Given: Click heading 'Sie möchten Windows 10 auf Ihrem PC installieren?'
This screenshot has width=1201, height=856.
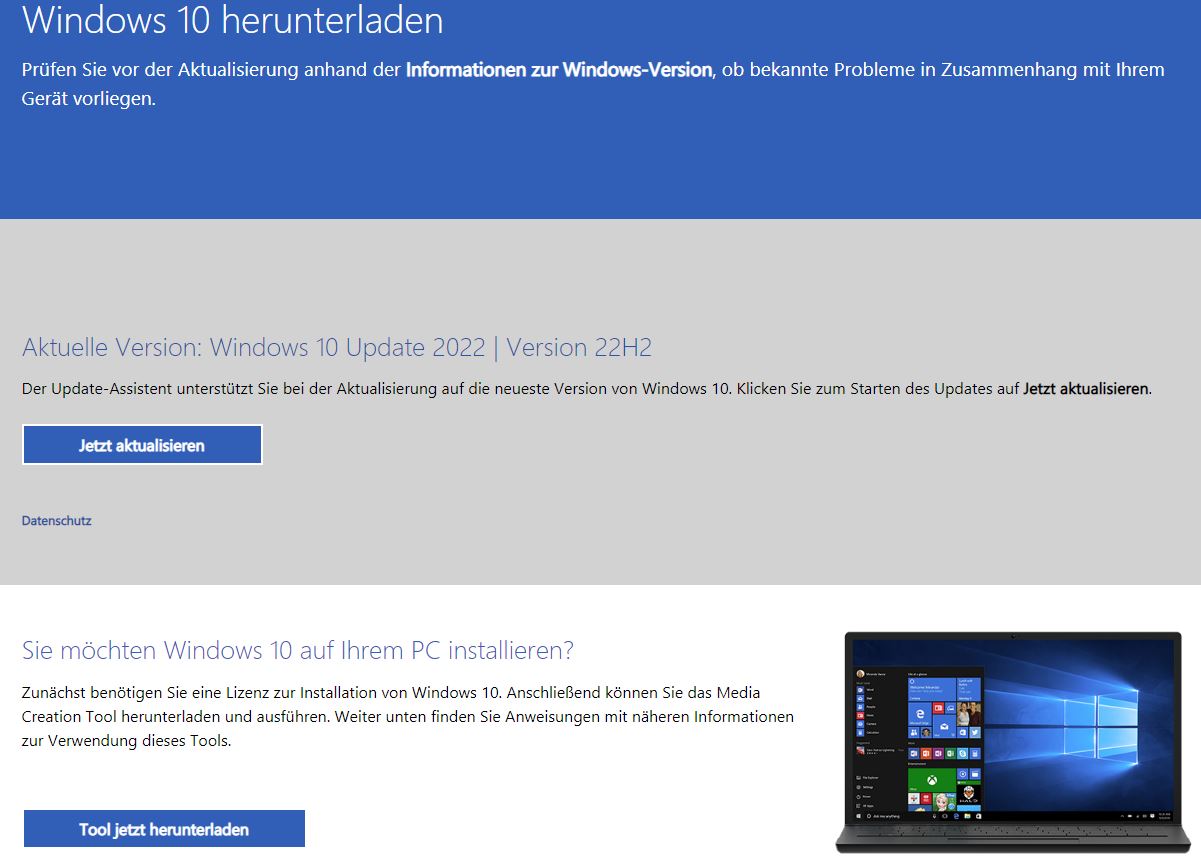Looking at the screenshot, I should [298, 651].
